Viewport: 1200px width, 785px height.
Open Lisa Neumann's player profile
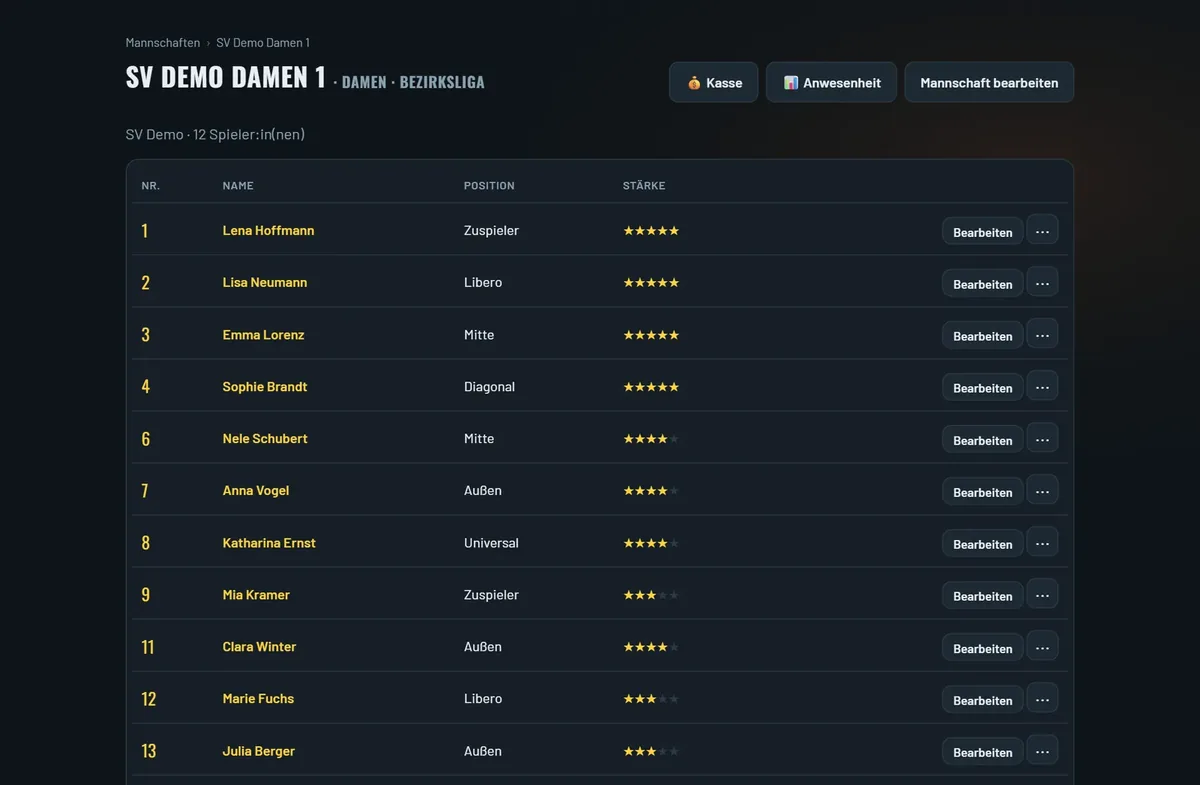(265, 282)
